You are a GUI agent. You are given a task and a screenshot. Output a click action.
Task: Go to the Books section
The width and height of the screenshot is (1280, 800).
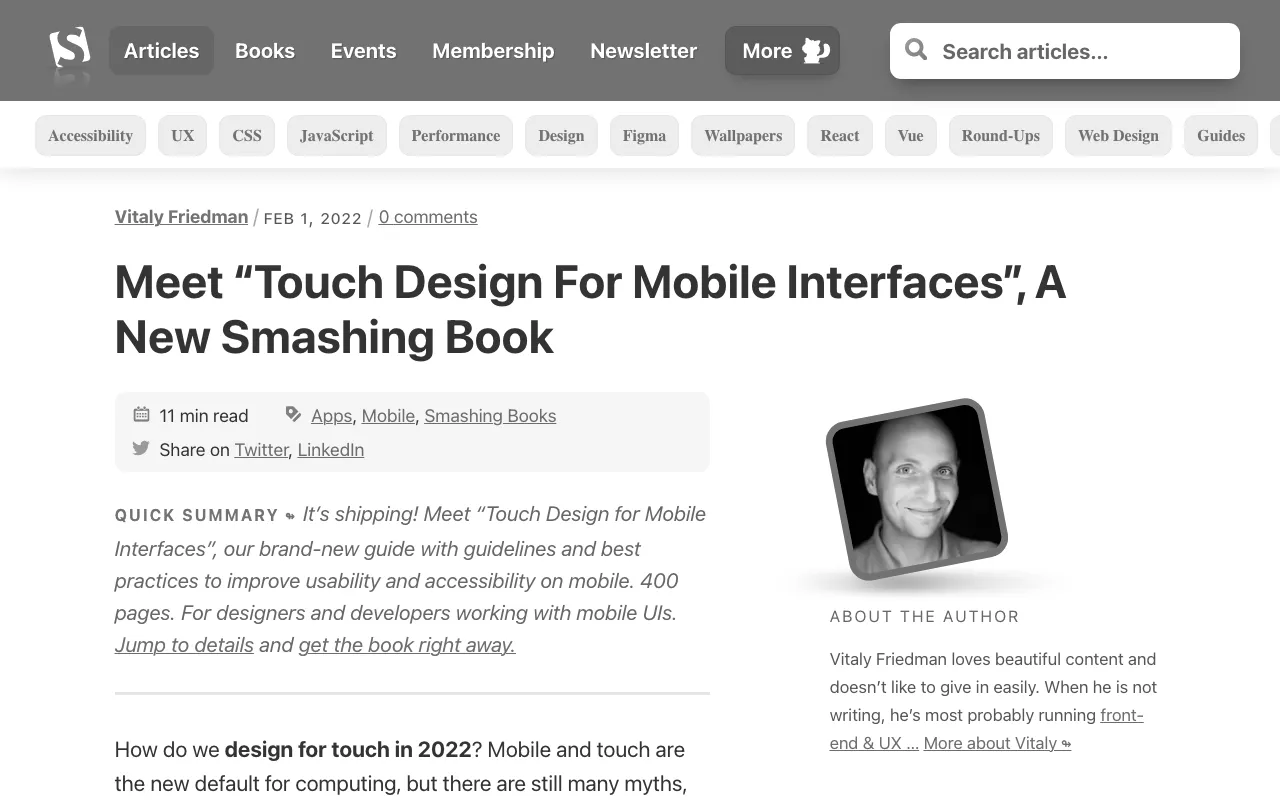click(265, 51)
